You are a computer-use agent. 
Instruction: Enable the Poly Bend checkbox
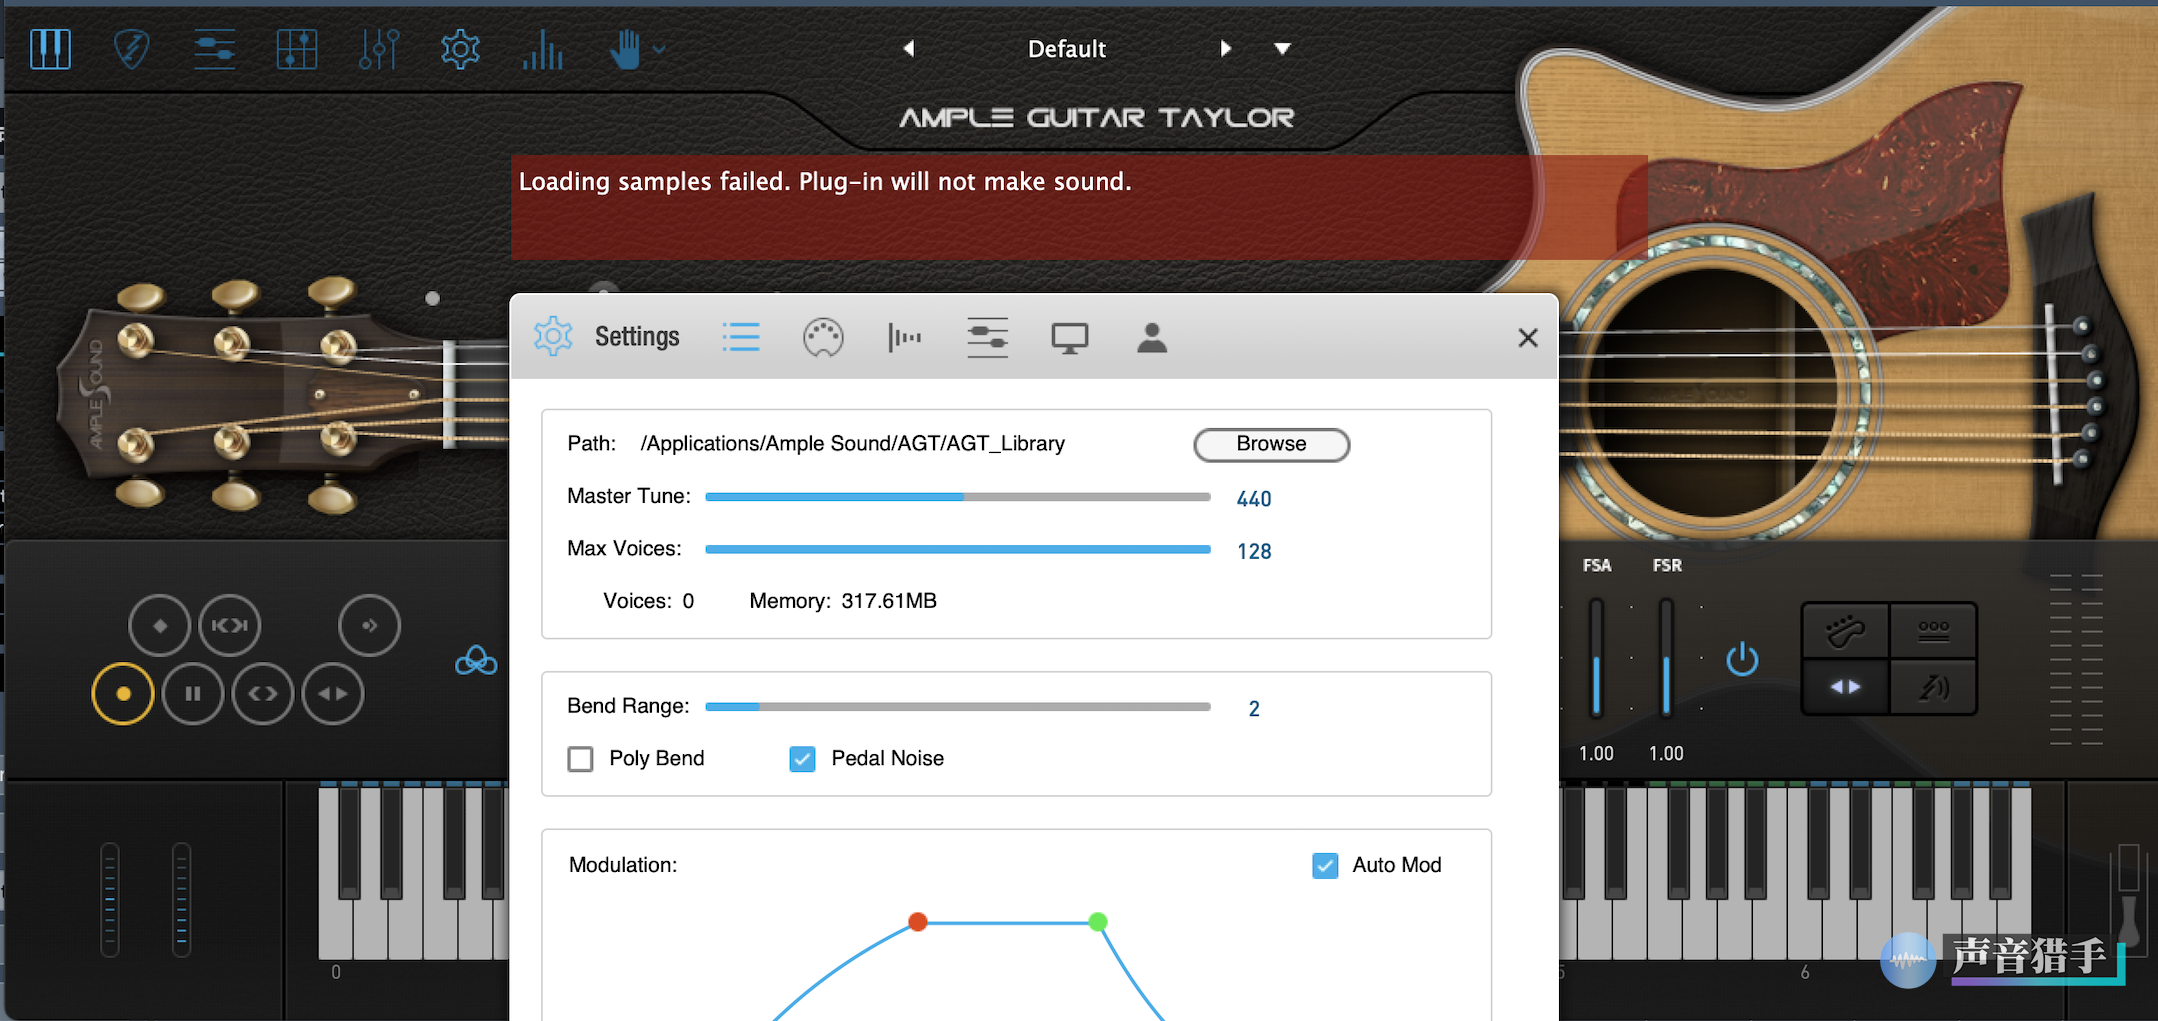click(581, 759)
